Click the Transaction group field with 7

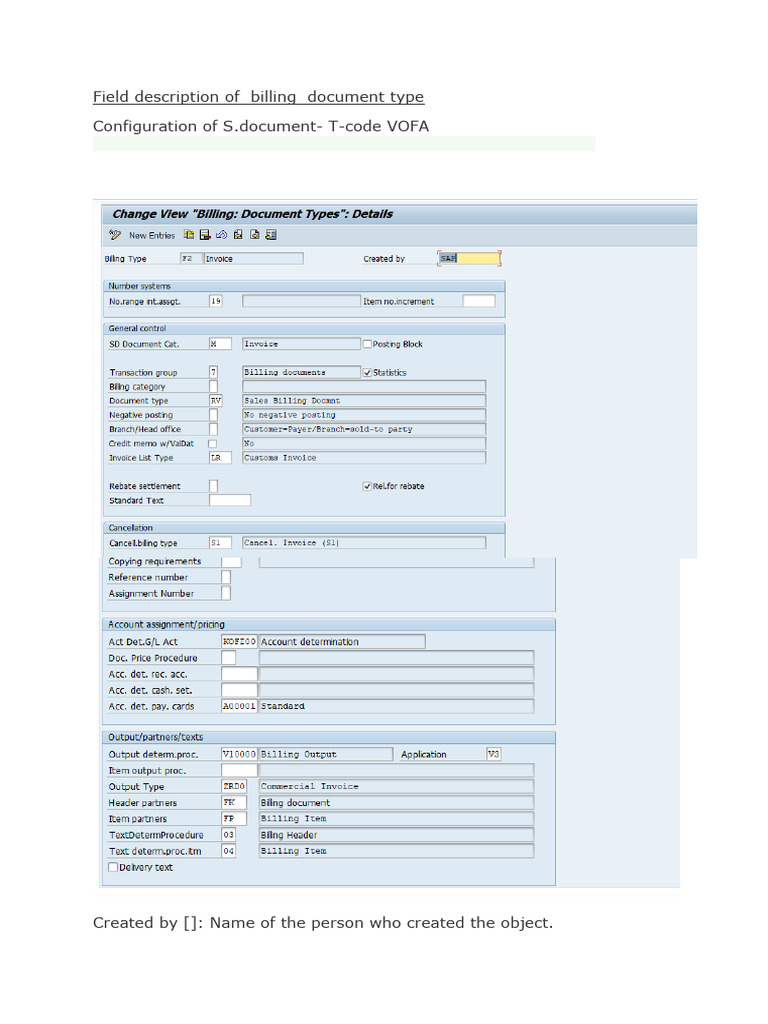(214, 372)
